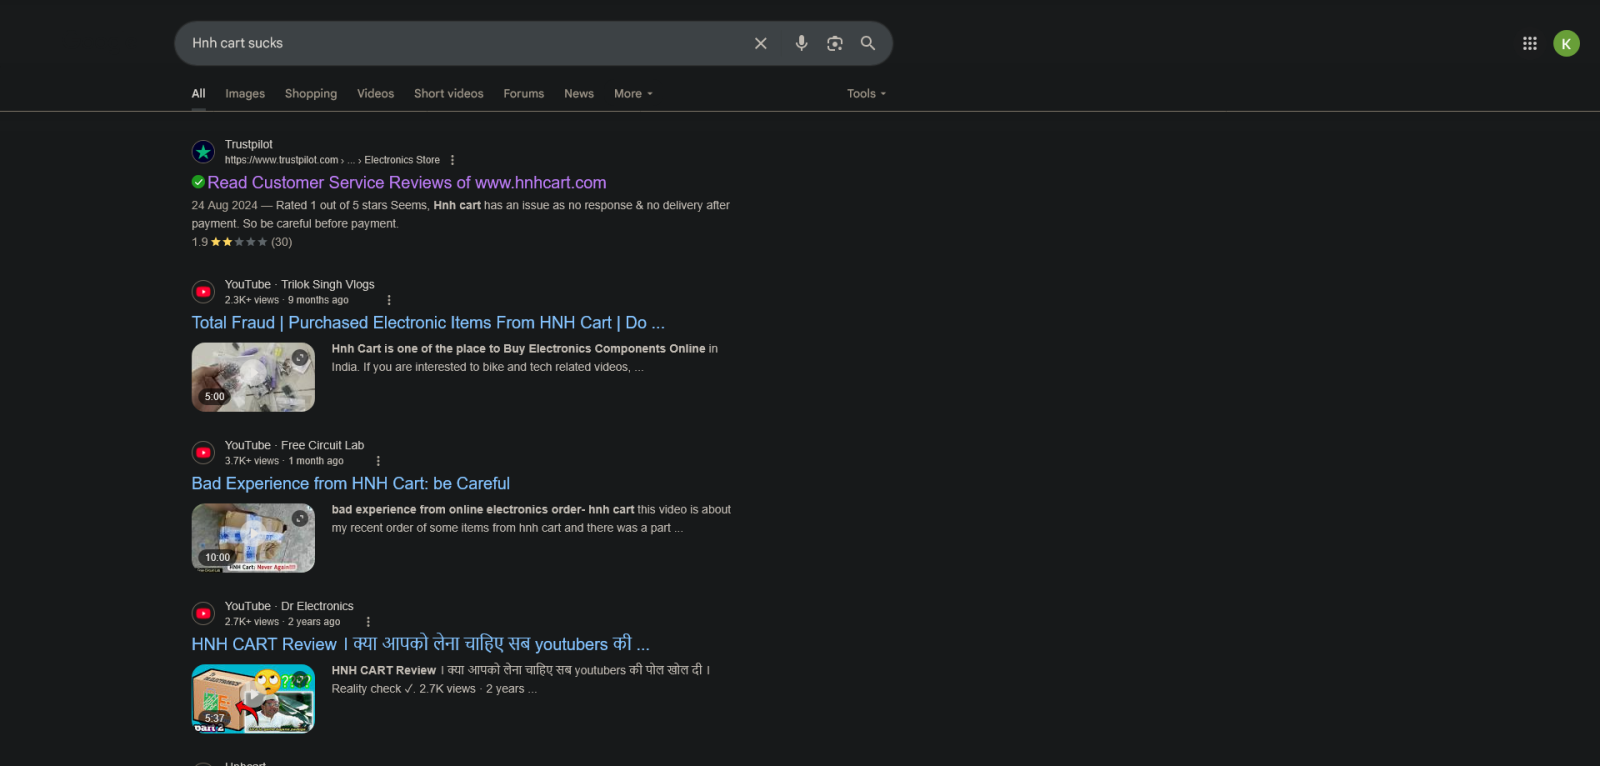
Task: Open the Bad Experience video thumbnail 10:00
Action: tap(253, 538)
